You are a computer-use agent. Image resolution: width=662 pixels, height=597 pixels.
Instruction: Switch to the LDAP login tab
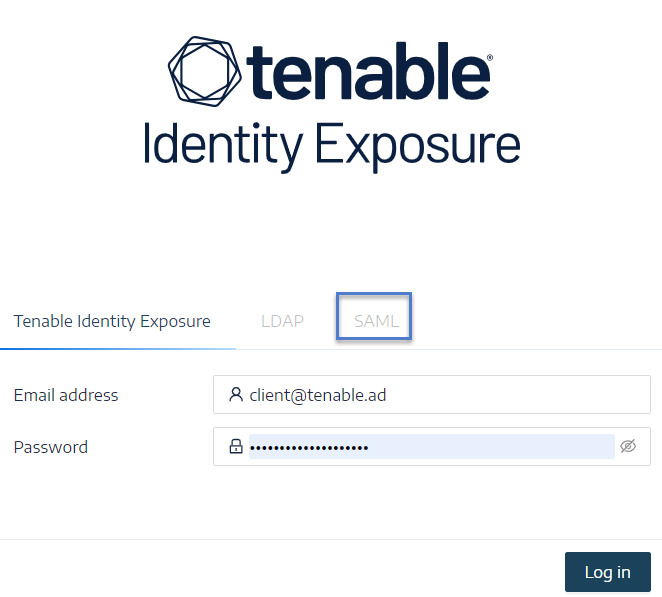[282, 321]
